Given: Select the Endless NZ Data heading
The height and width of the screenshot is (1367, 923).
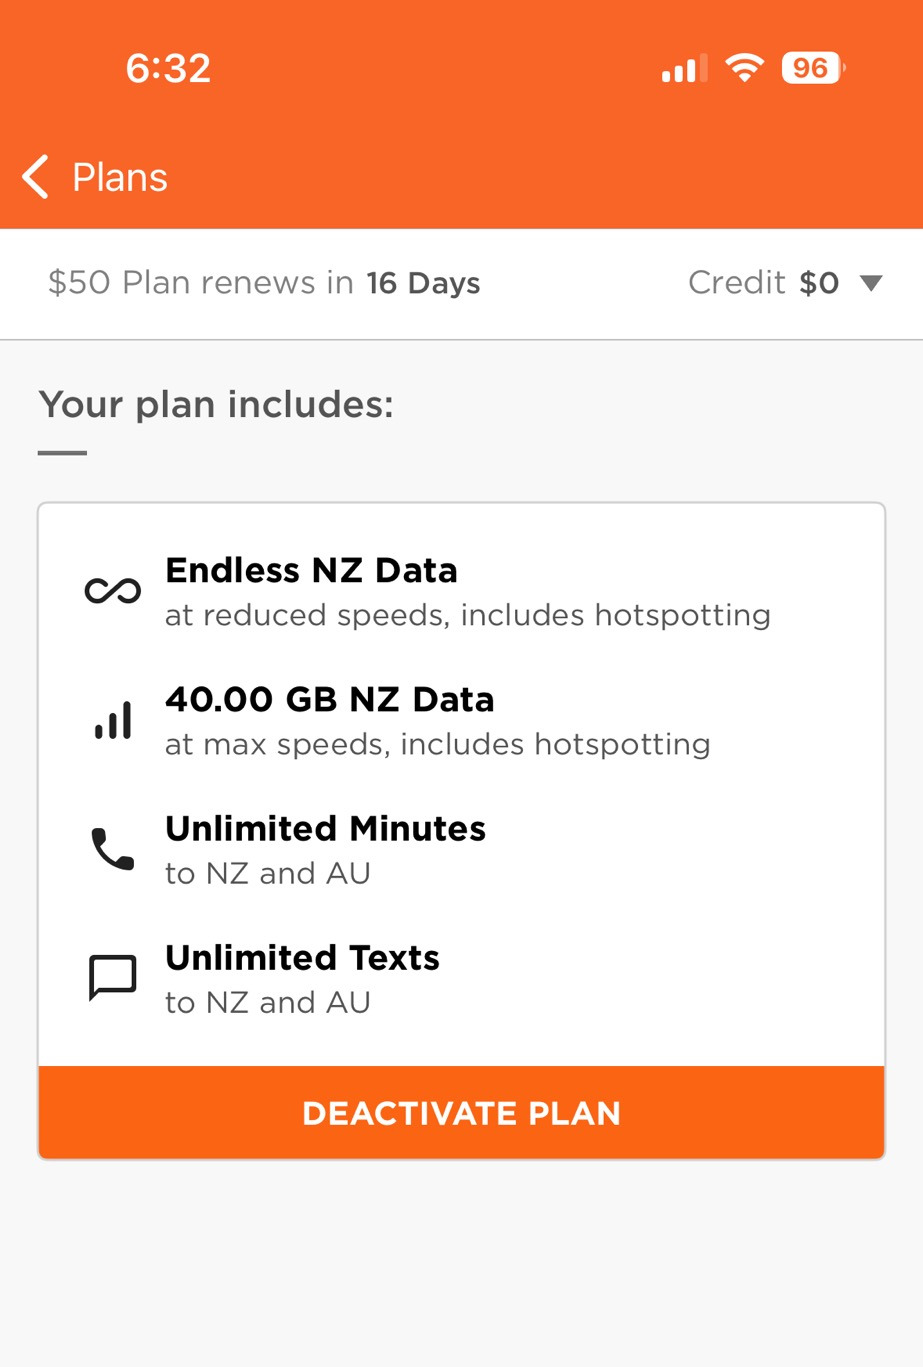Looking at the screenshot, I should 311,570.
